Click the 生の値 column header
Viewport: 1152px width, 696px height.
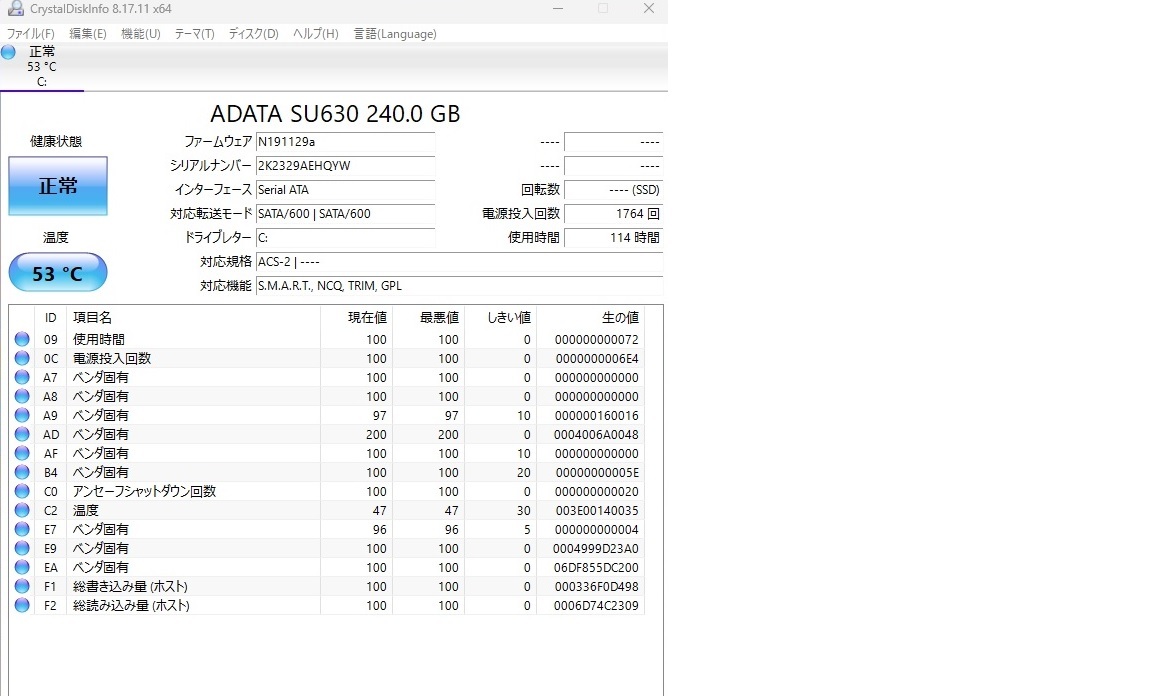(x=619, y=318)
